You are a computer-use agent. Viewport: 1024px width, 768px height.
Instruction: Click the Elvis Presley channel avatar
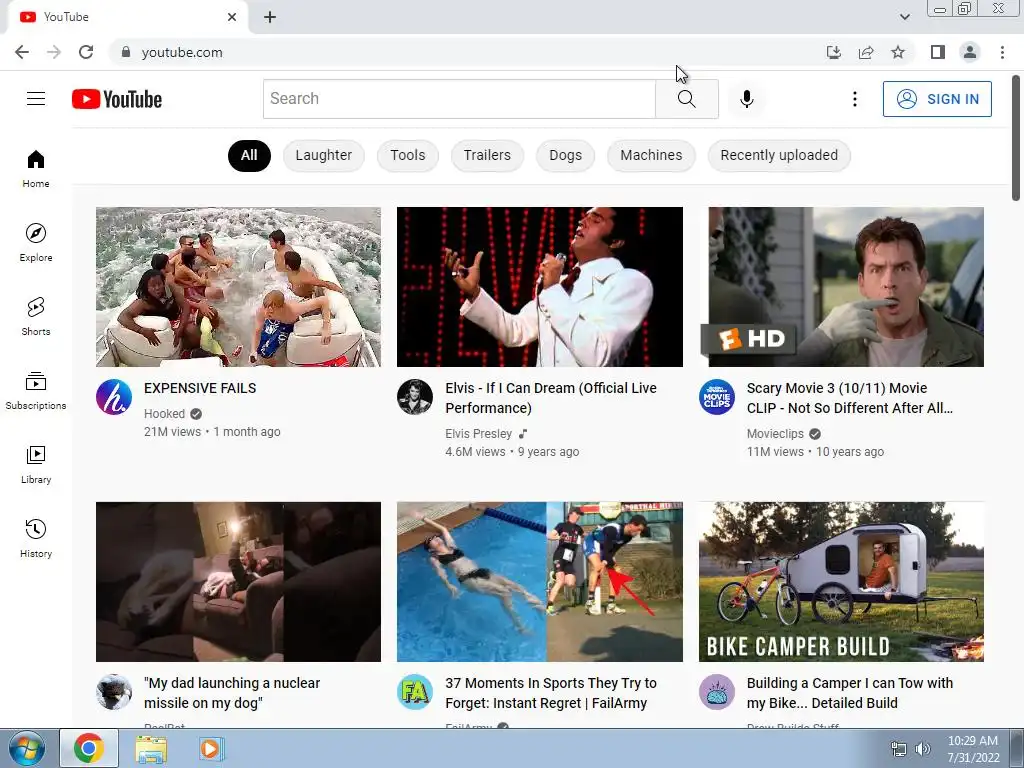click(x=415, y=397)
